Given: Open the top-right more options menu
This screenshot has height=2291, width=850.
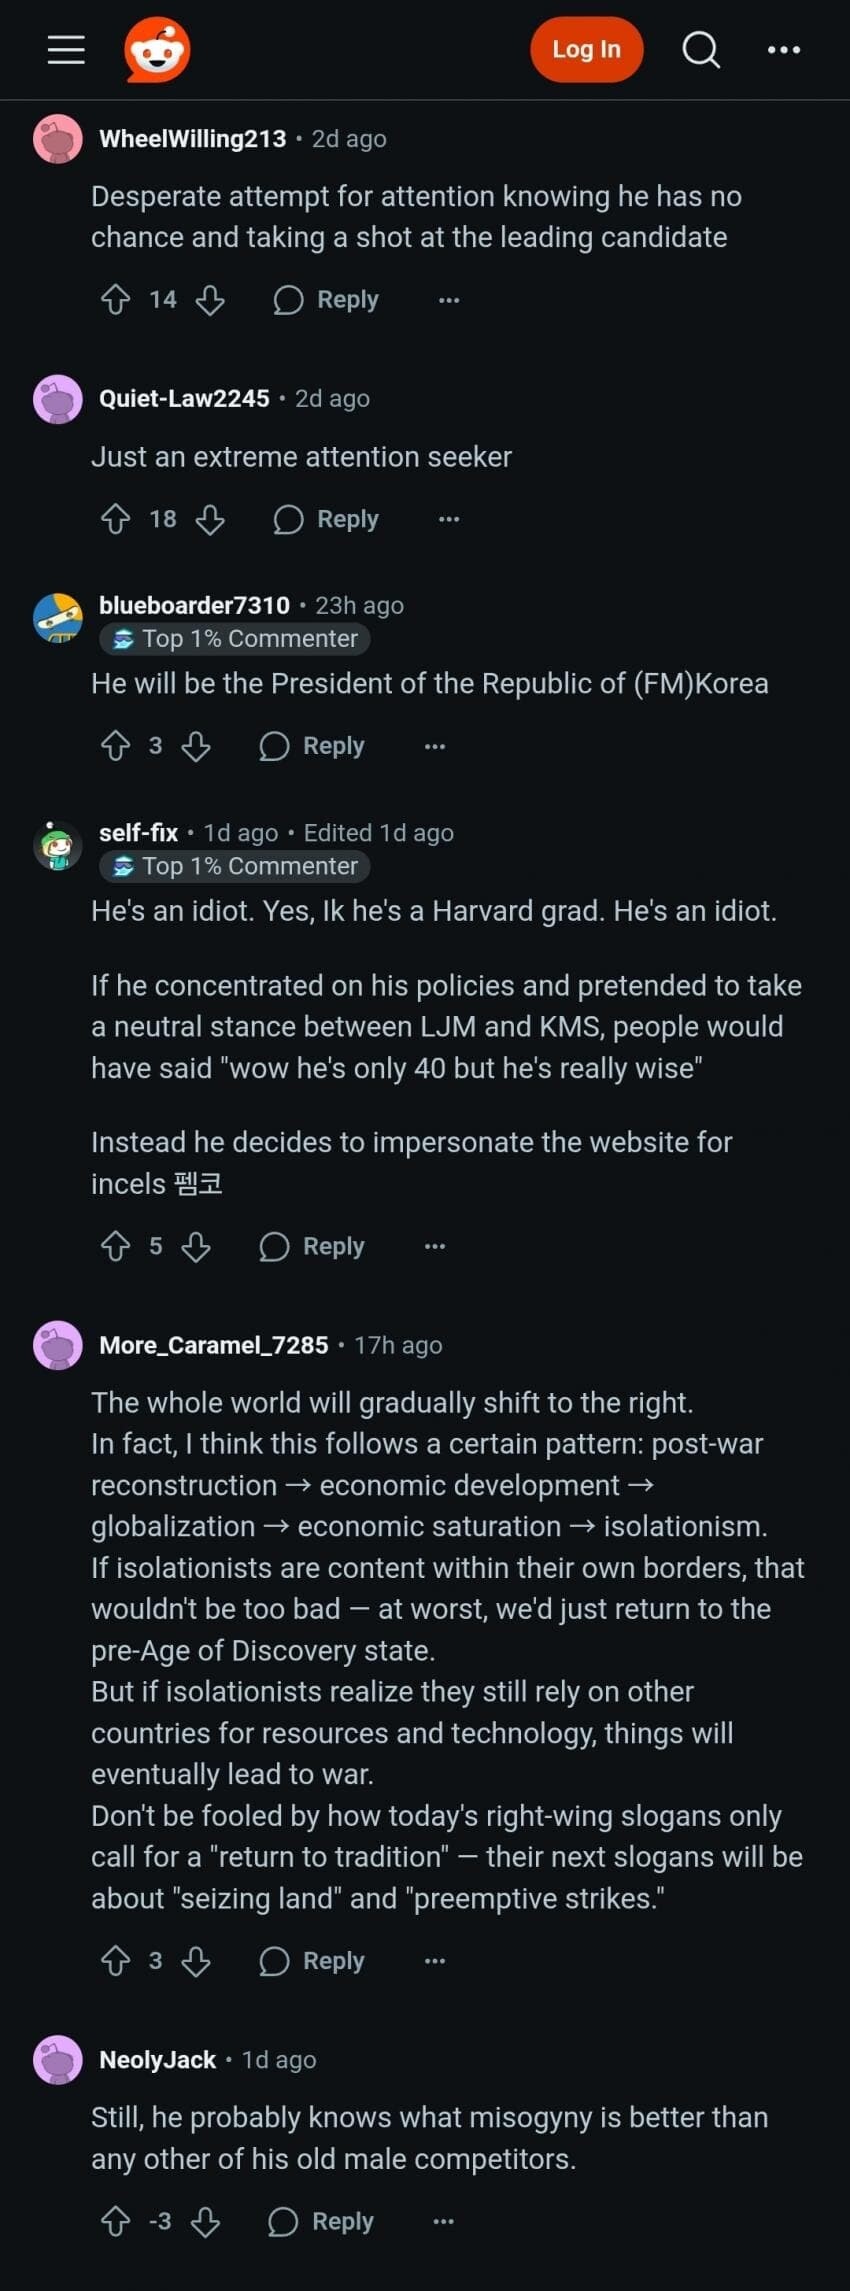Looking at the screenshot, I should tap(783, 49).
